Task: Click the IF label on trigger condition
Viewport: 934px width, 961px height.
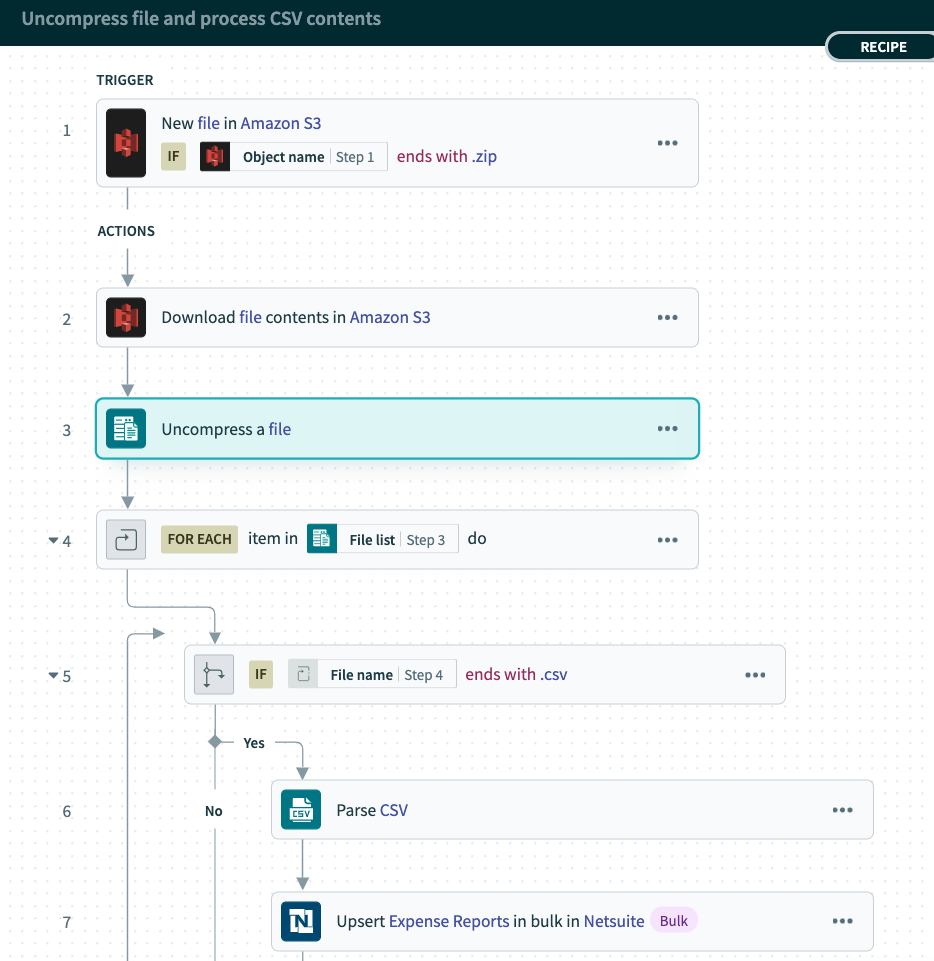Action: point(173,156)
